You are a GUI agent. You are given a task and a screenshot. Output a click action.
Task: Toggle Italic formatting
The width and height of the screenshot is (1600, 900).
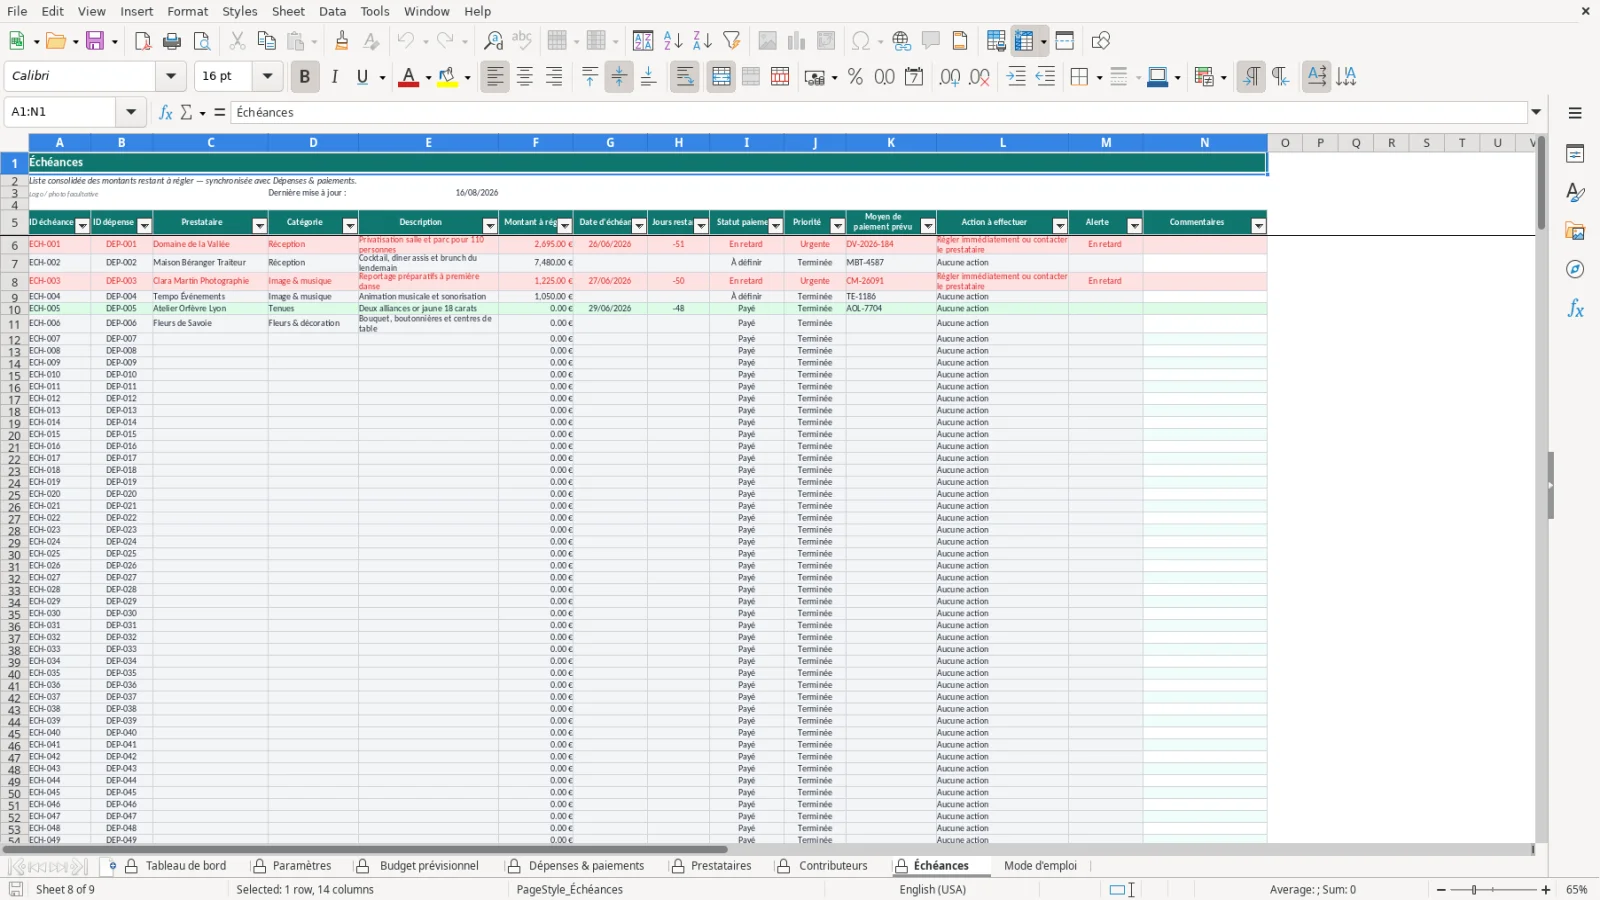pyautogui.click(x=334, y=77)
